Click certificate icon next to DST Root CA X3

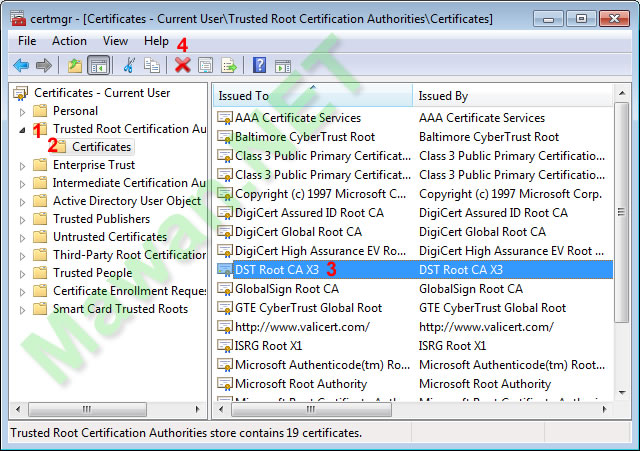(225, 270)
